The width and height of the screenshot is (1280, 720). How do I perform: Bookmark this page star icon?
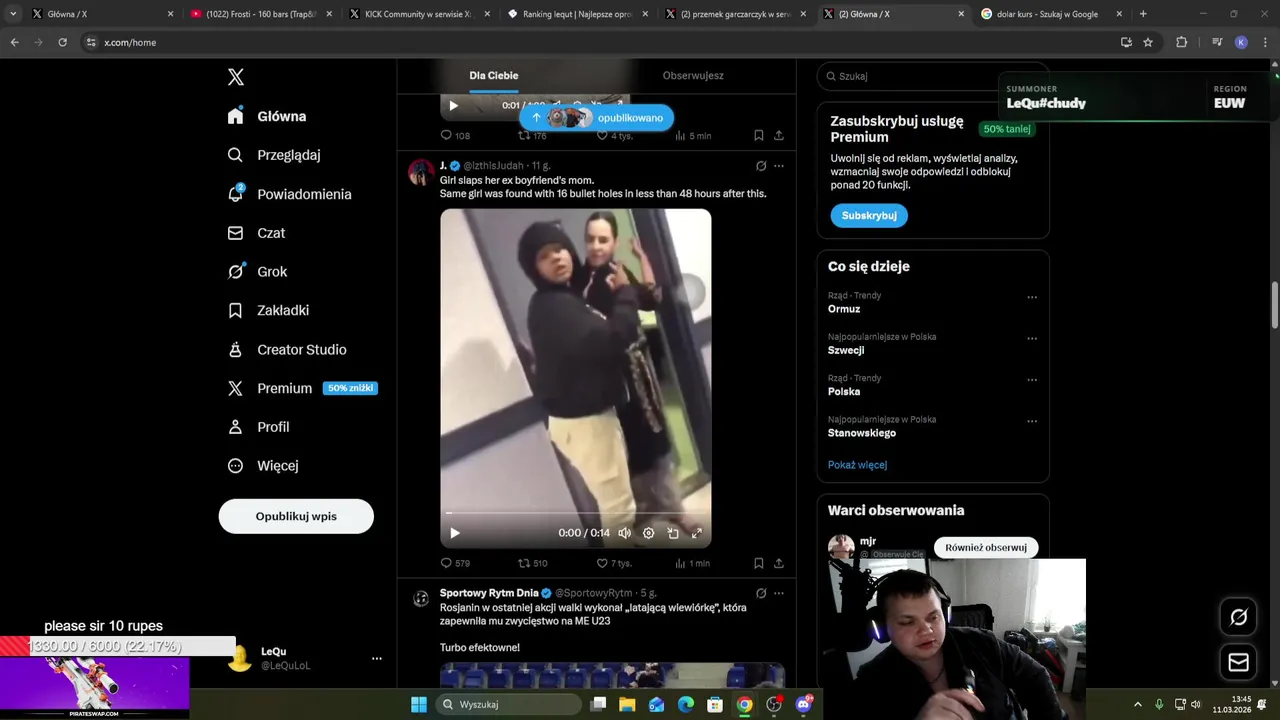[1148, 42]
